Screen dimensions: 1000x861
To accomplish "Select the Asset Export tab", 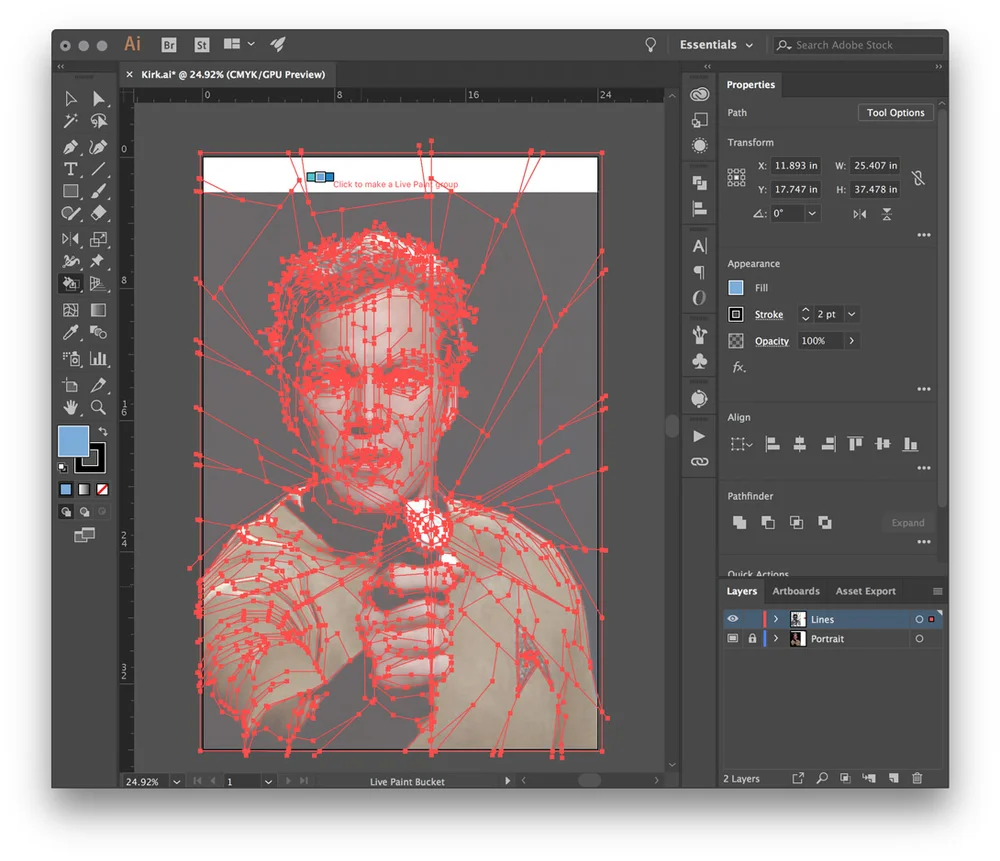I will (x=865, y=591).
